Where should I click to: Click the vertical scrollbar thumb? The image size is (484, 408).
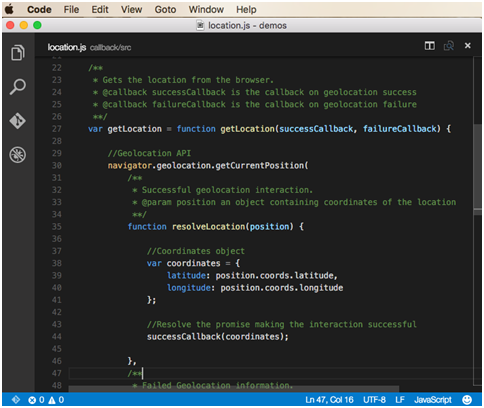pos(477,167)
